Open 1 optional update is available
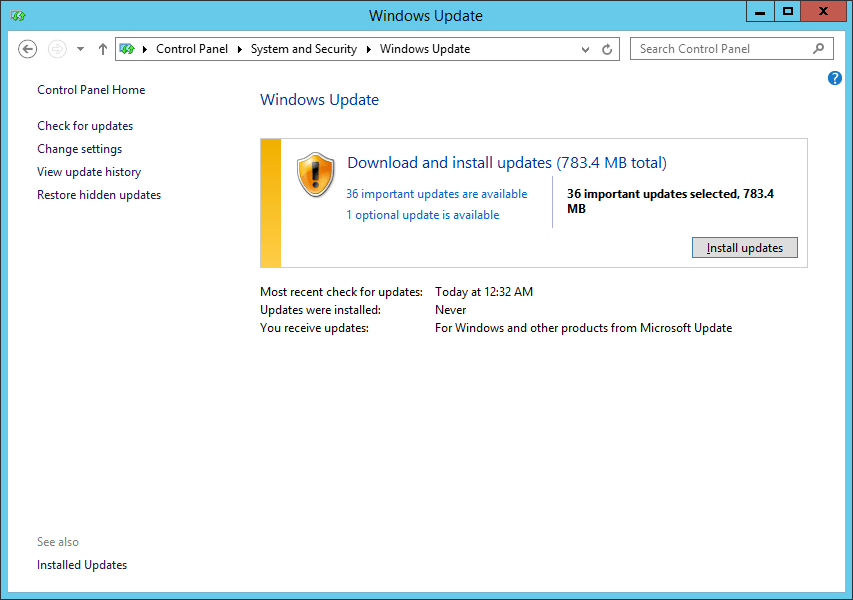853x600 pixels. 423,215
